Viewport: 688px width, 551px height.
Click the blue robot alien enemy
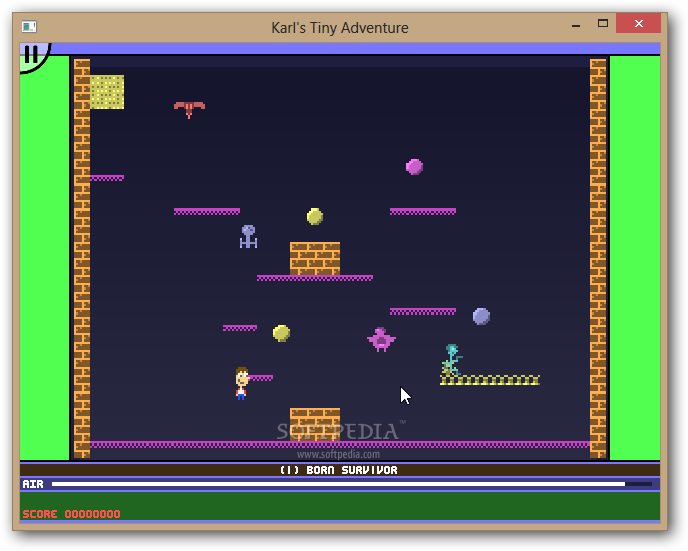(248, 236)
